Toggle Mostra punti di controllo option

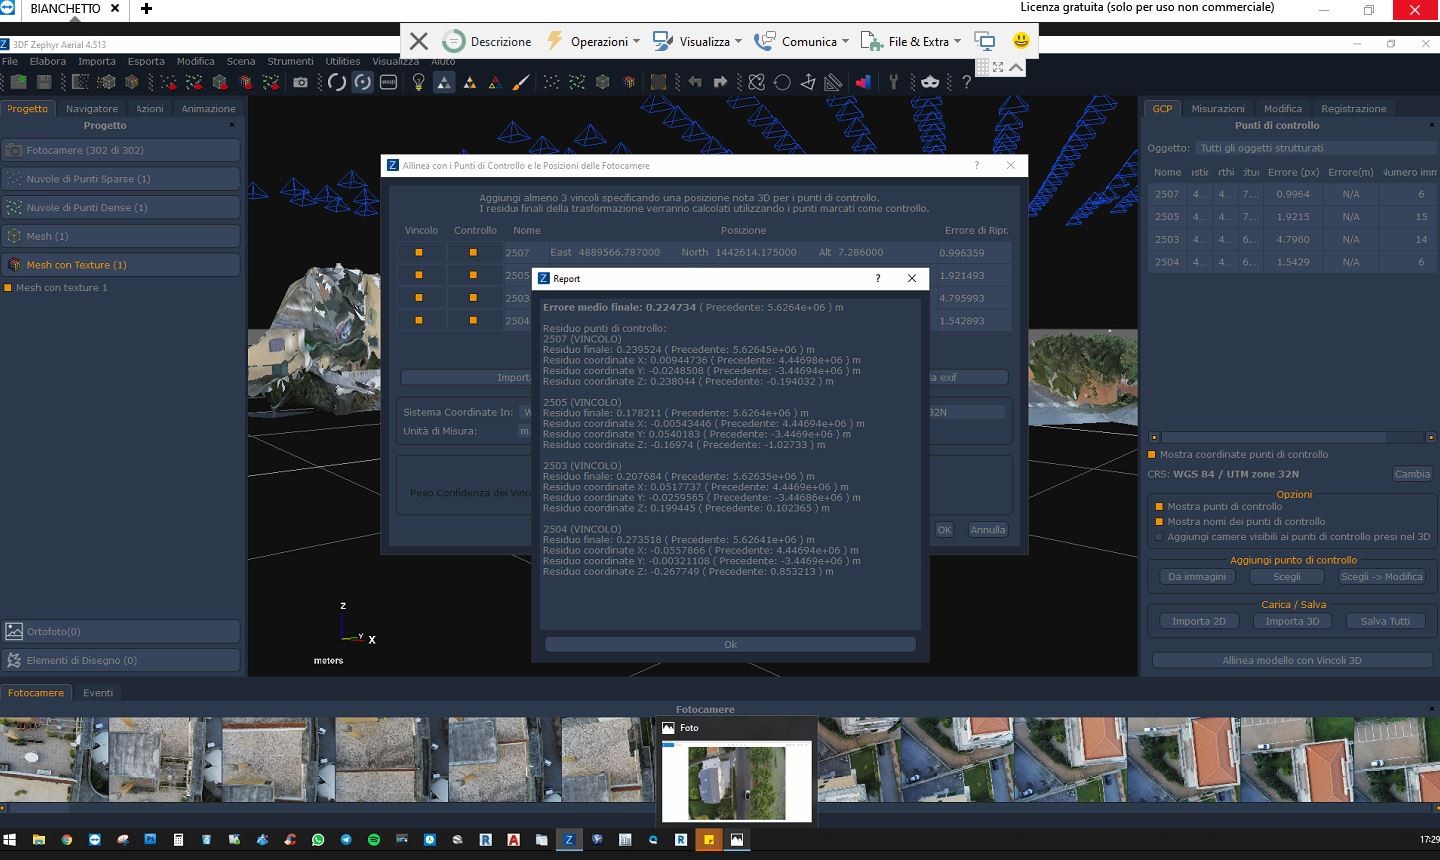(x=1159, y=507)
